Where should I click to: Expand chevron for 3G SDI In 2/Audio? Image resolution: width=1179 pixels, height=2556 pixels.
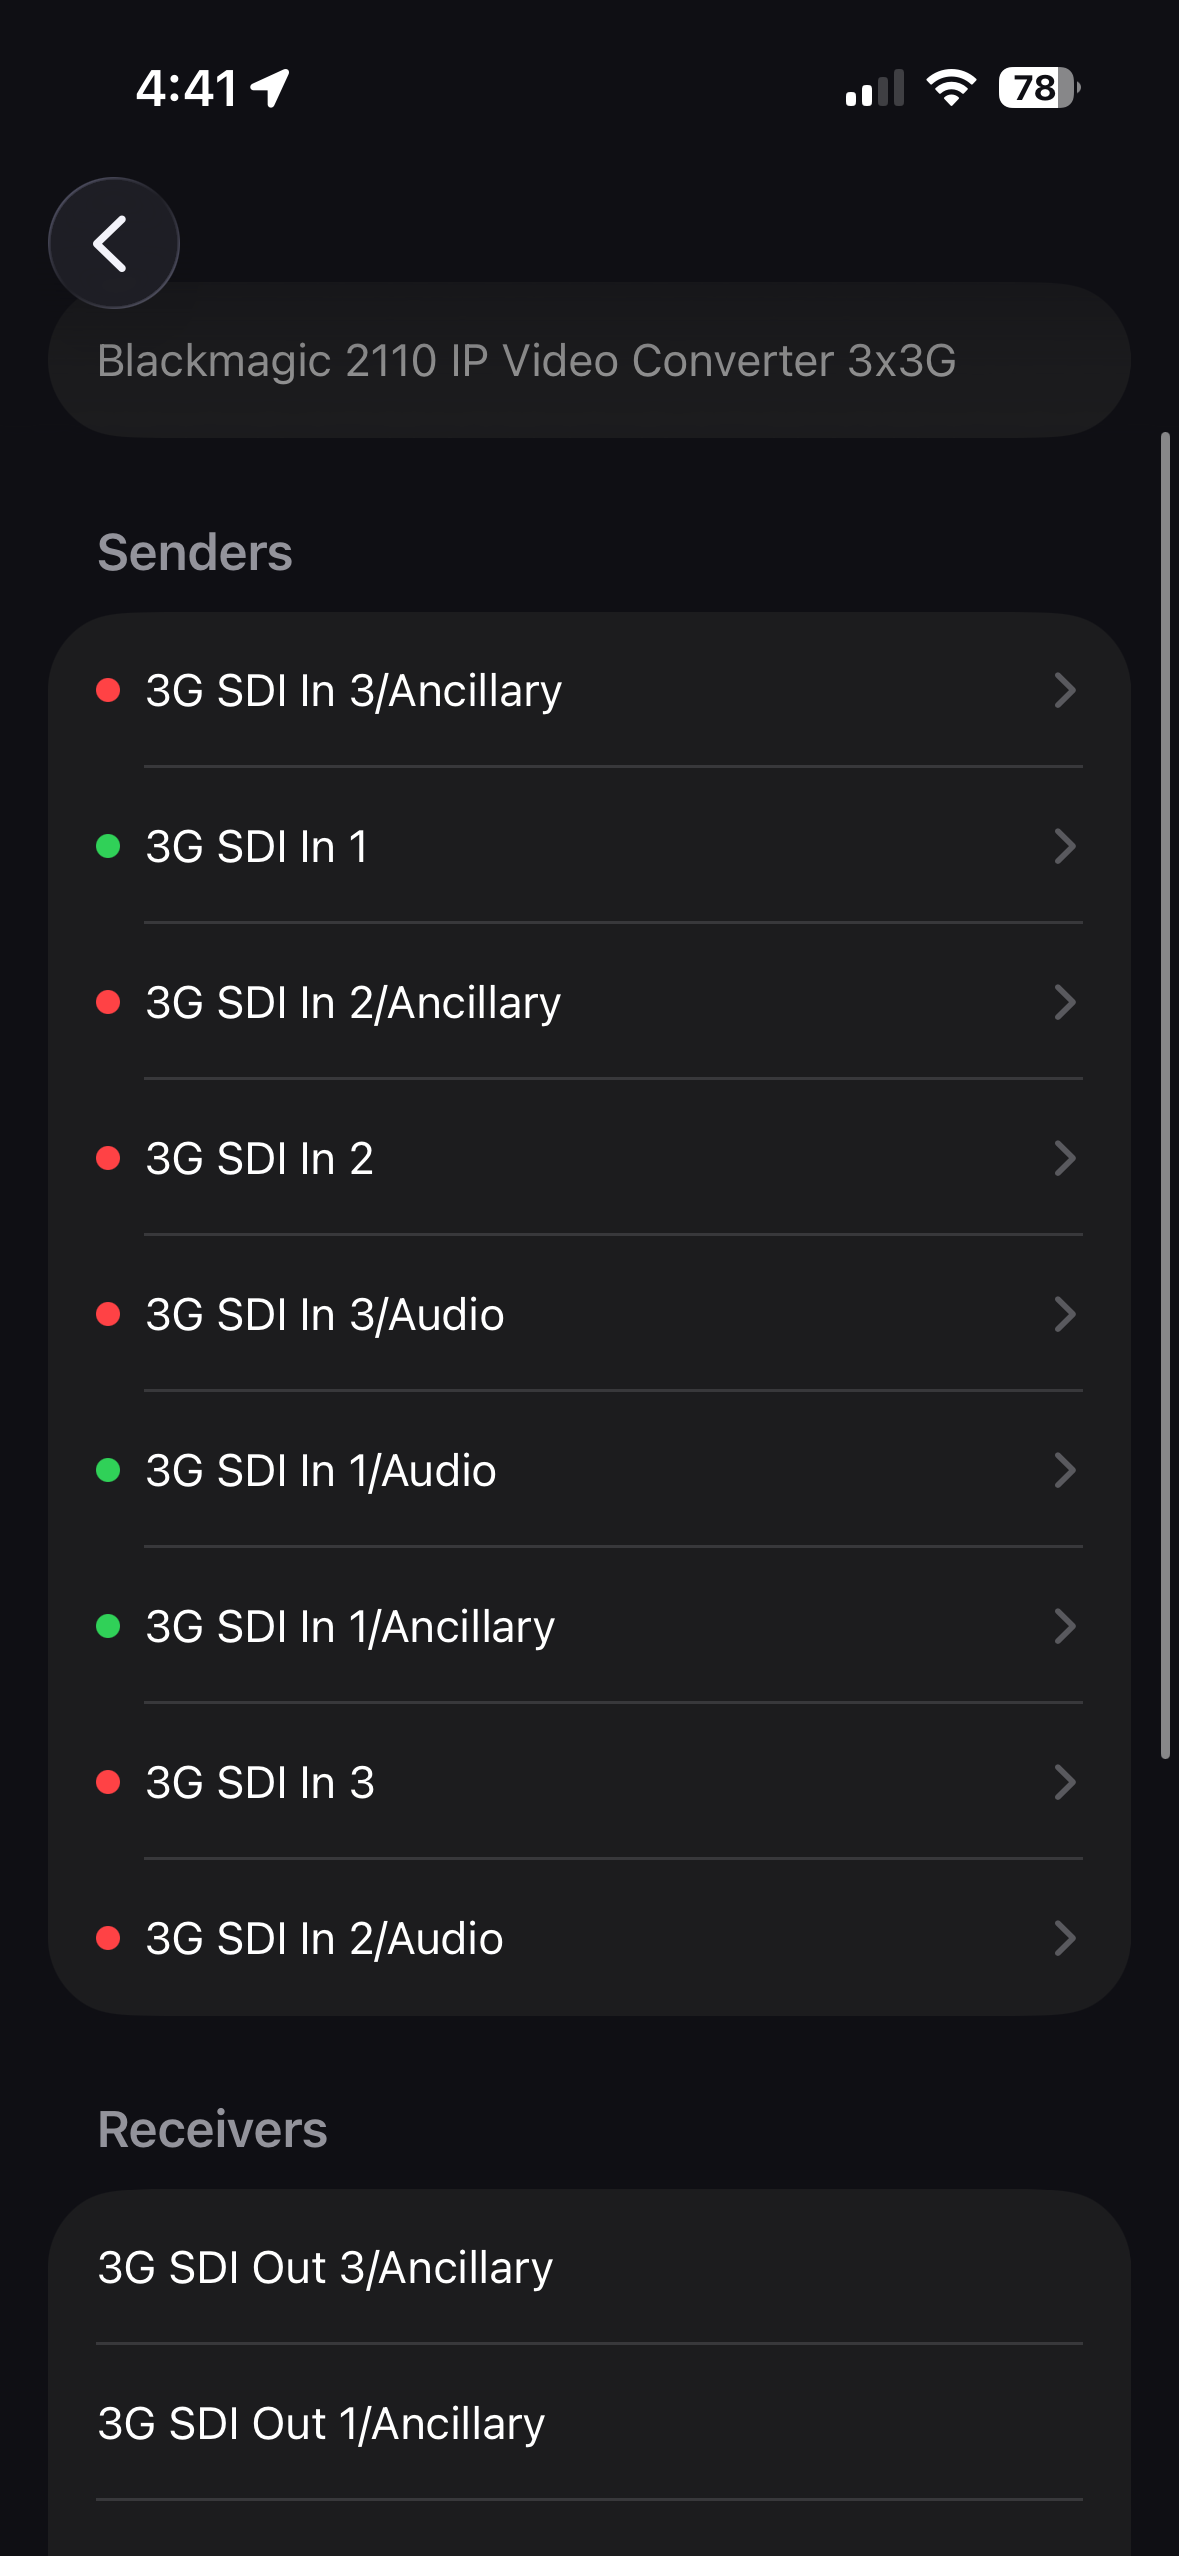1065,1938
